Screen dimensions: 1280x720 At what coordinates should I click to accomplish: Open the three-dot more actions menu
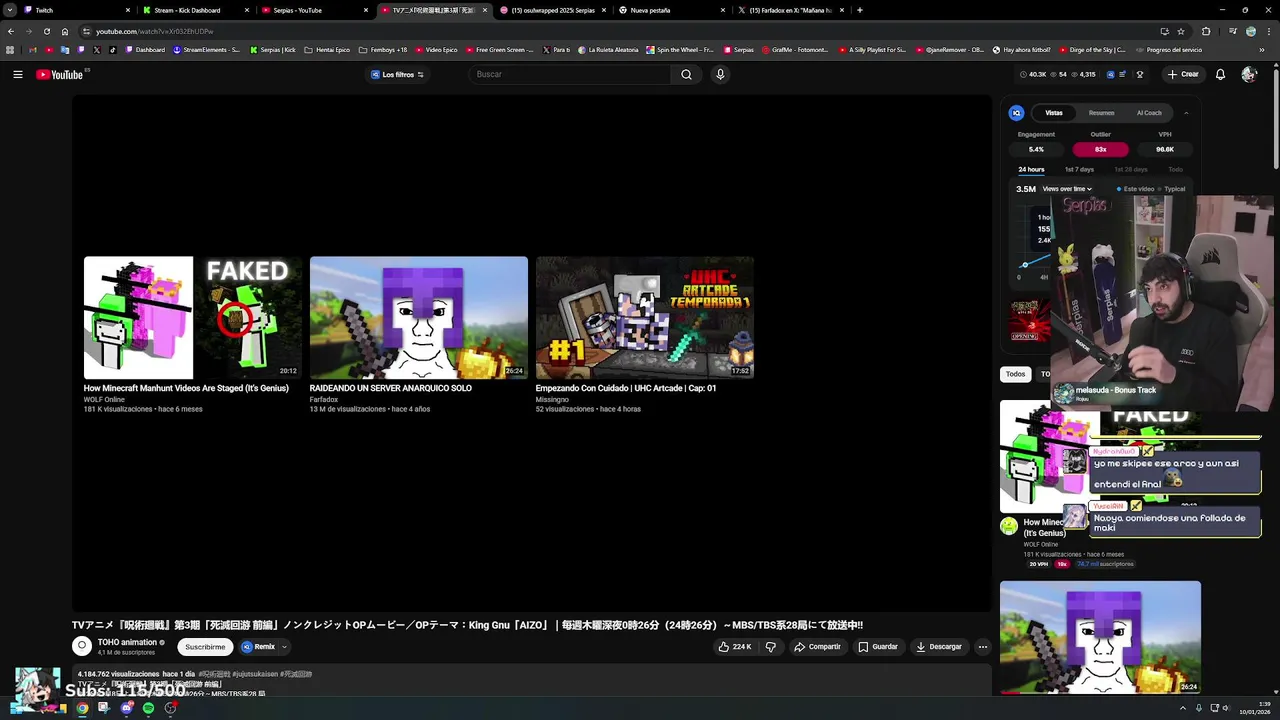pos(982,647)
